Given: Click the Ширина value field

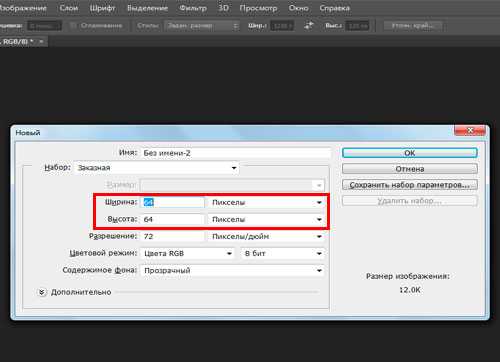Looking at the screenshot, I should tap(172, 202).
